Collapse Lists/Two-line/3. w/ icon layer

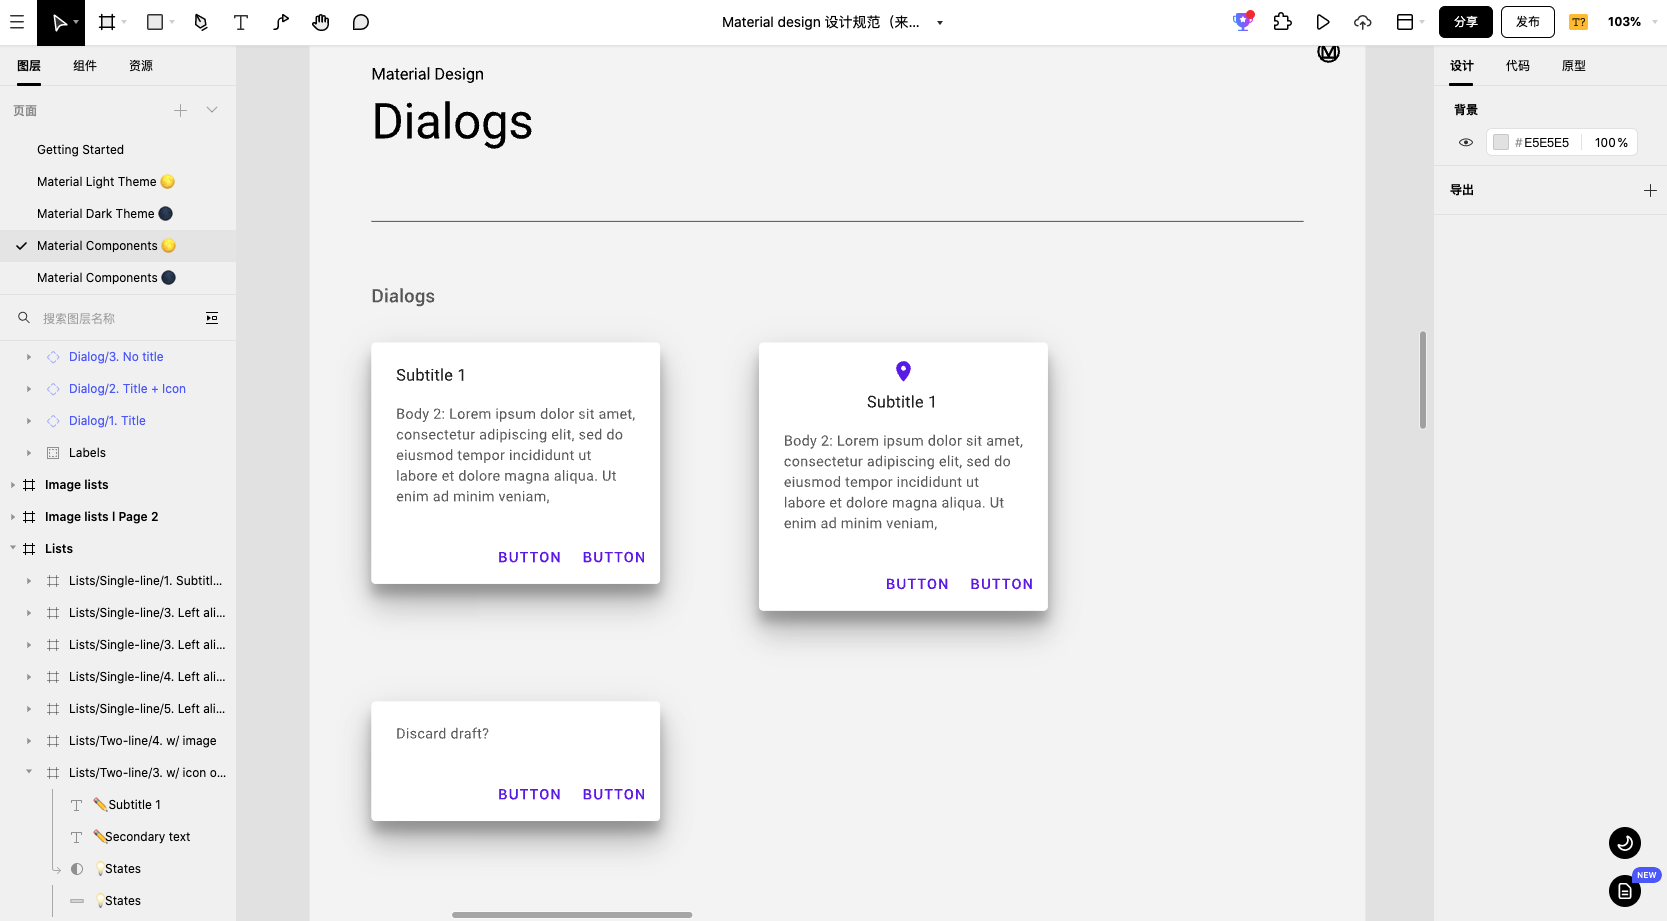coord(29,772)
